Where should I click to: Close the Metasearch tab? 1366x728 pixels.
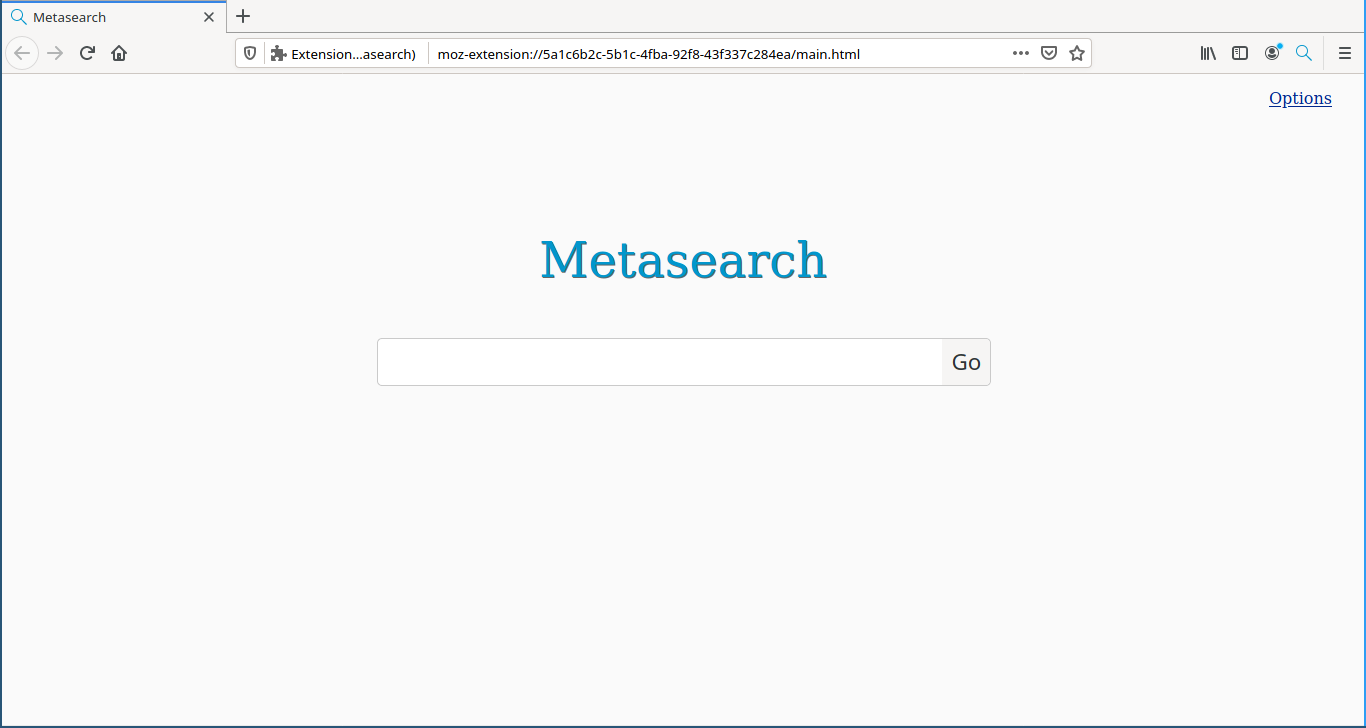pos(209,17)
